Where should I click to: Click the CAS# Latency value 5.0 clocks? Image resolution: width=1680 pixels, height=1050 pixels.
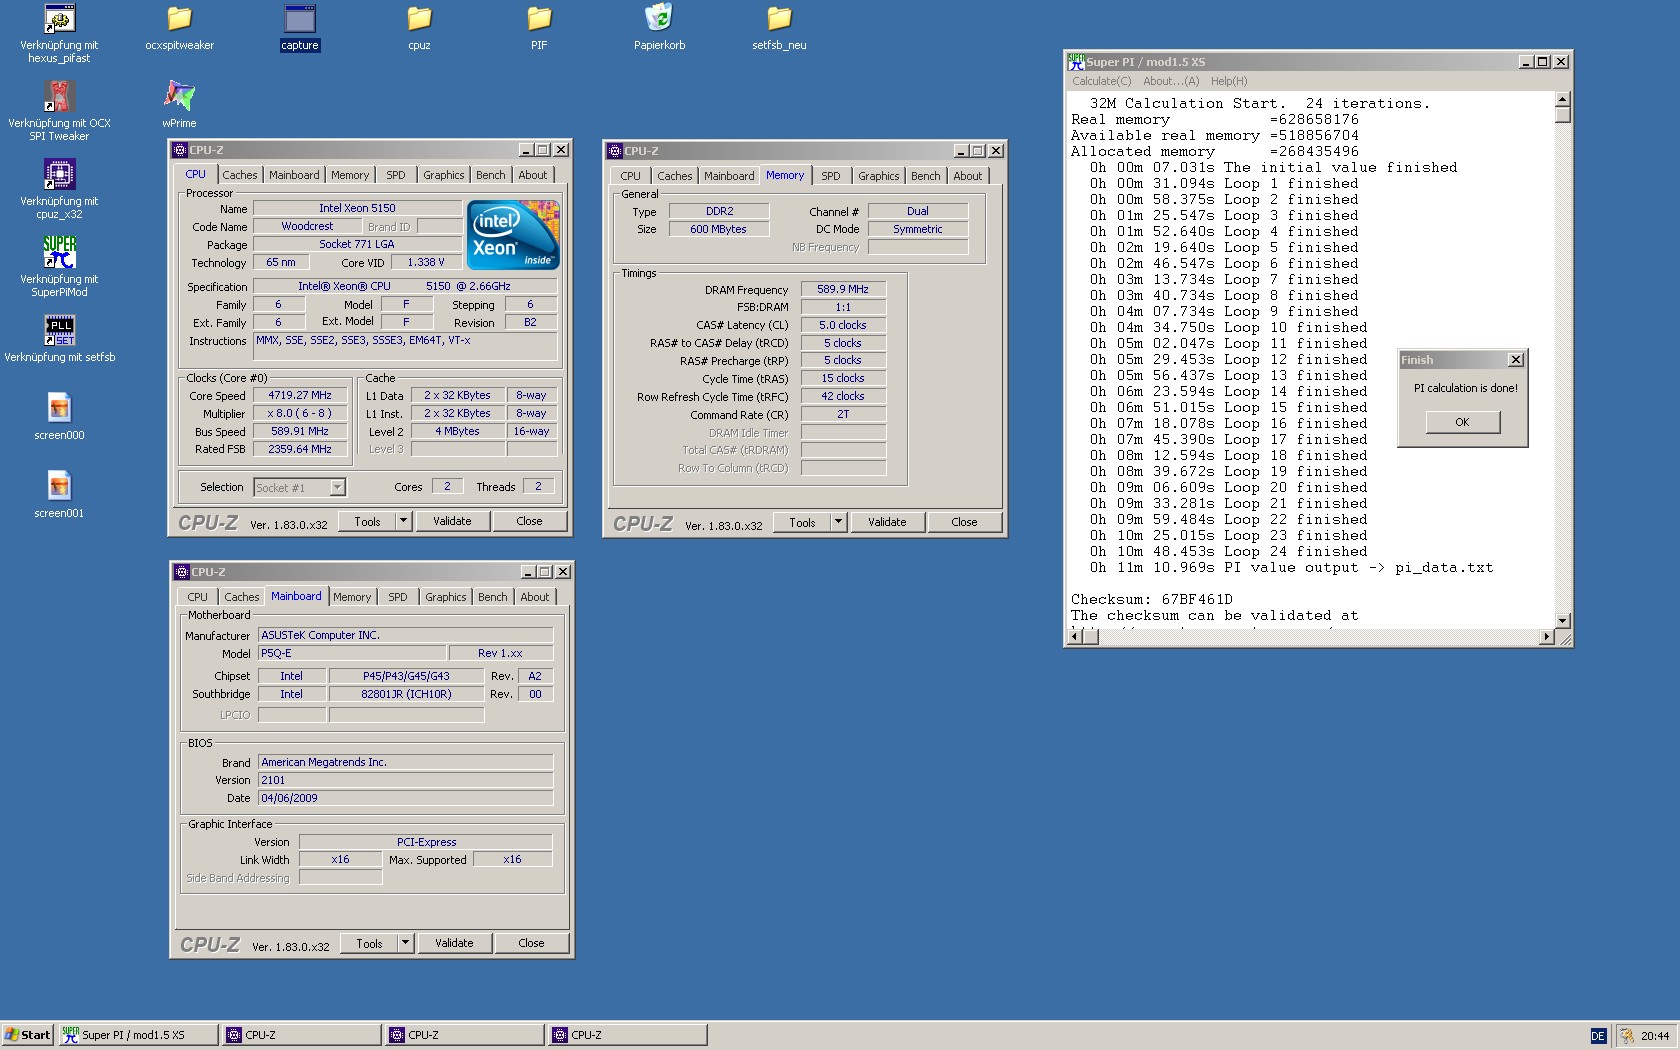(843, 325)
